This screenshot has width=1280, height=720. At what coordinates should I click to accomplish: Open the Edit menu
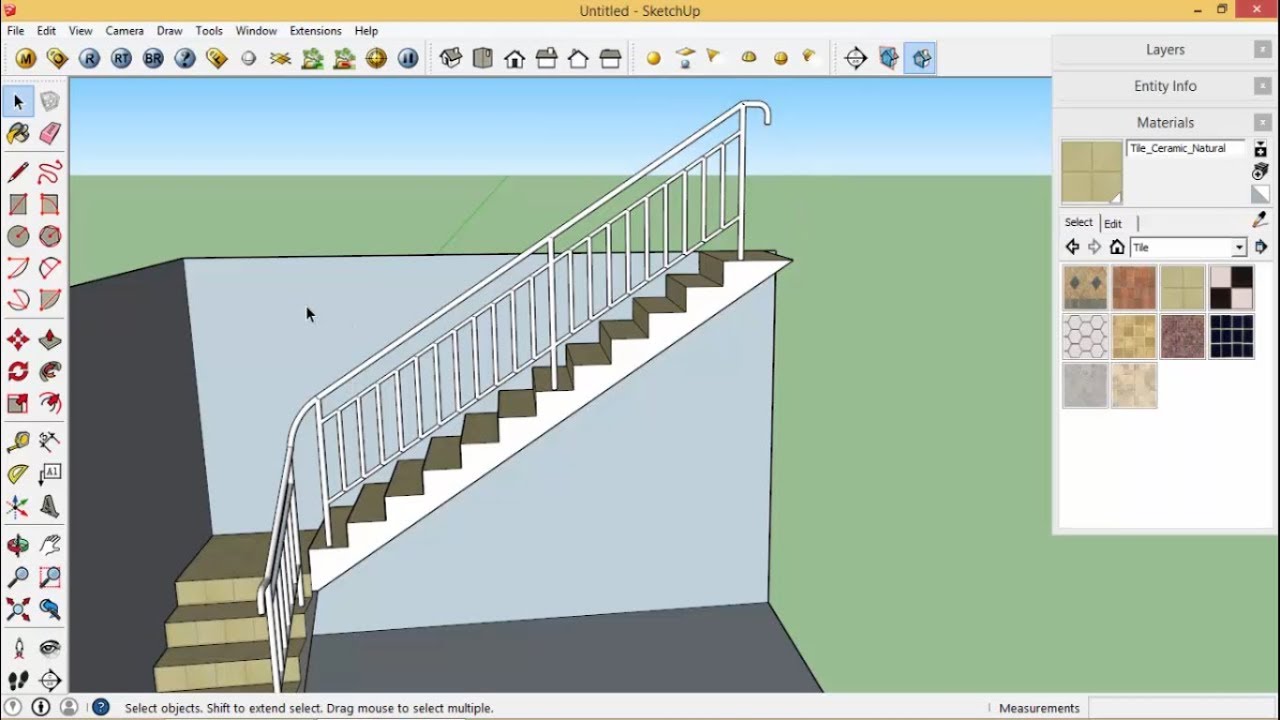[x=46, y=31]
